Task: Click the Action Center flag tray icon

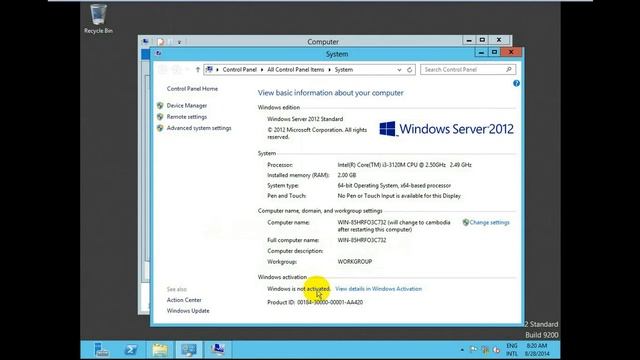Action: coord(473,350)
